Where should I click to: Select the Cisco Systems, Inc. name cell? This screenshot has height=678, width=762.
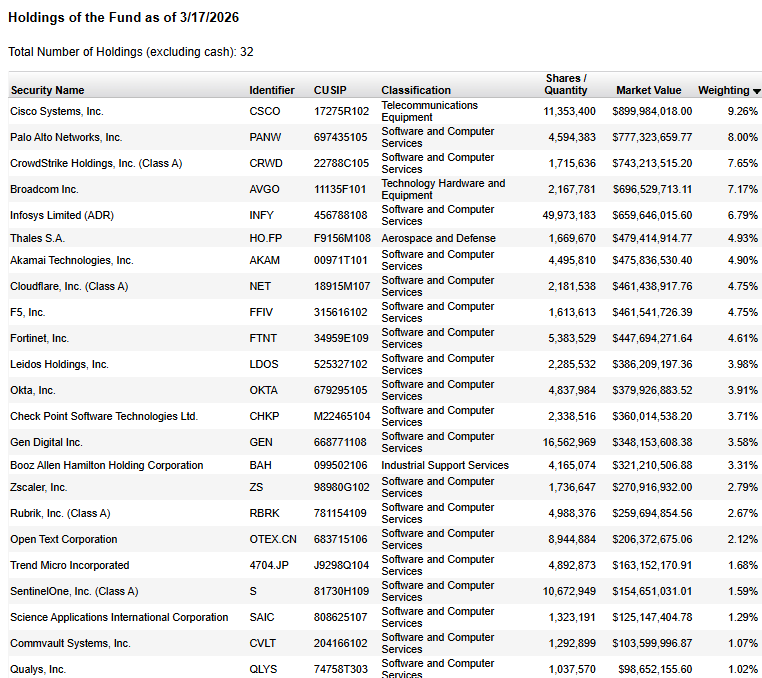(x=56, y=111)
